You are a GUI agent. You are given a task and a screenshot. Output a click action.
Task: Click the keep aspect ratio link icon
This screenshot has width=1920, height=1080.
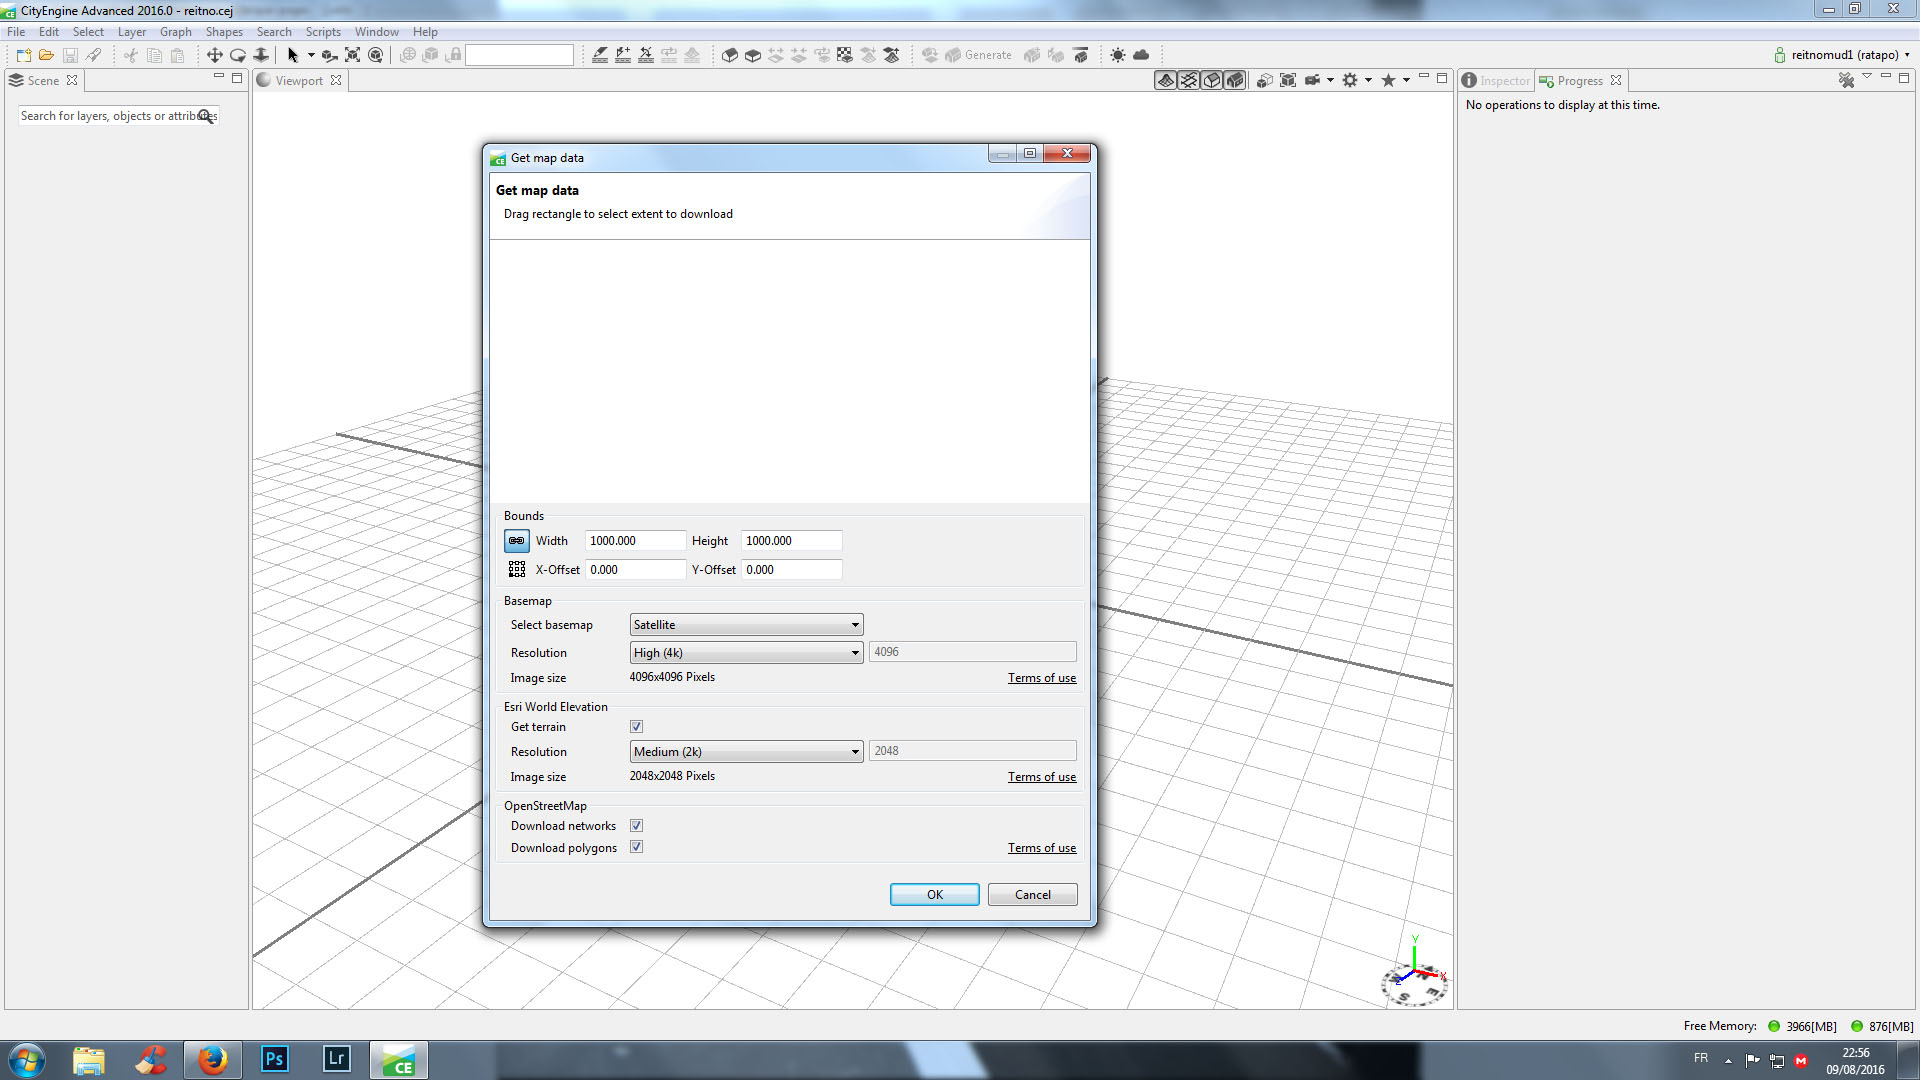point(516,541)
